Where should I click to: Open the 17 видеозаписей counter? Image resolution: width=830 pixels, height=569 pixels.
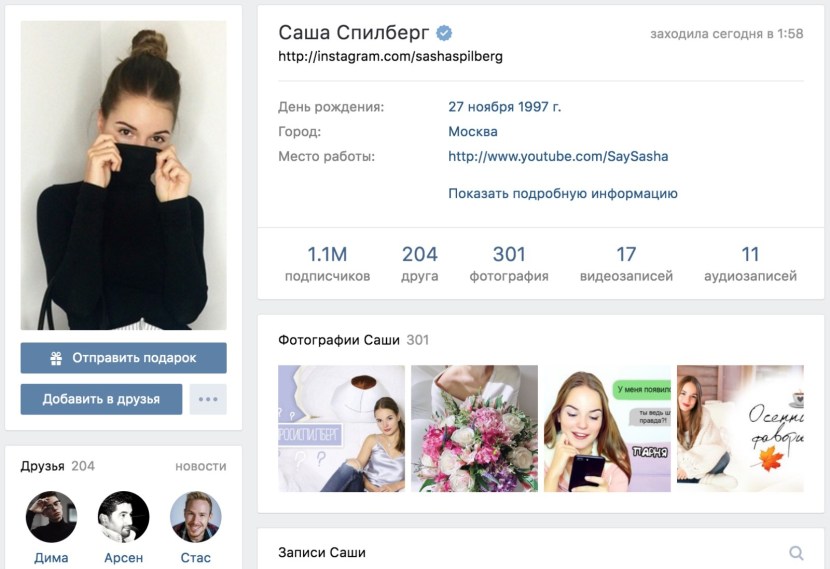626,263
